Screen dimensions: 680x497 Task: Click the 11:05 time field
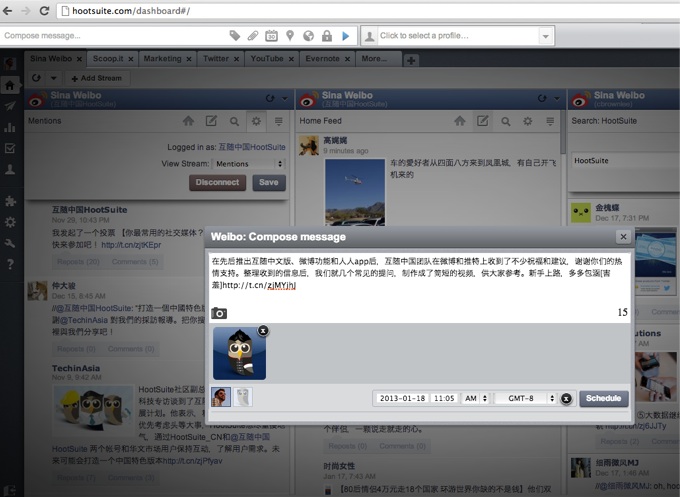(444, 398)
